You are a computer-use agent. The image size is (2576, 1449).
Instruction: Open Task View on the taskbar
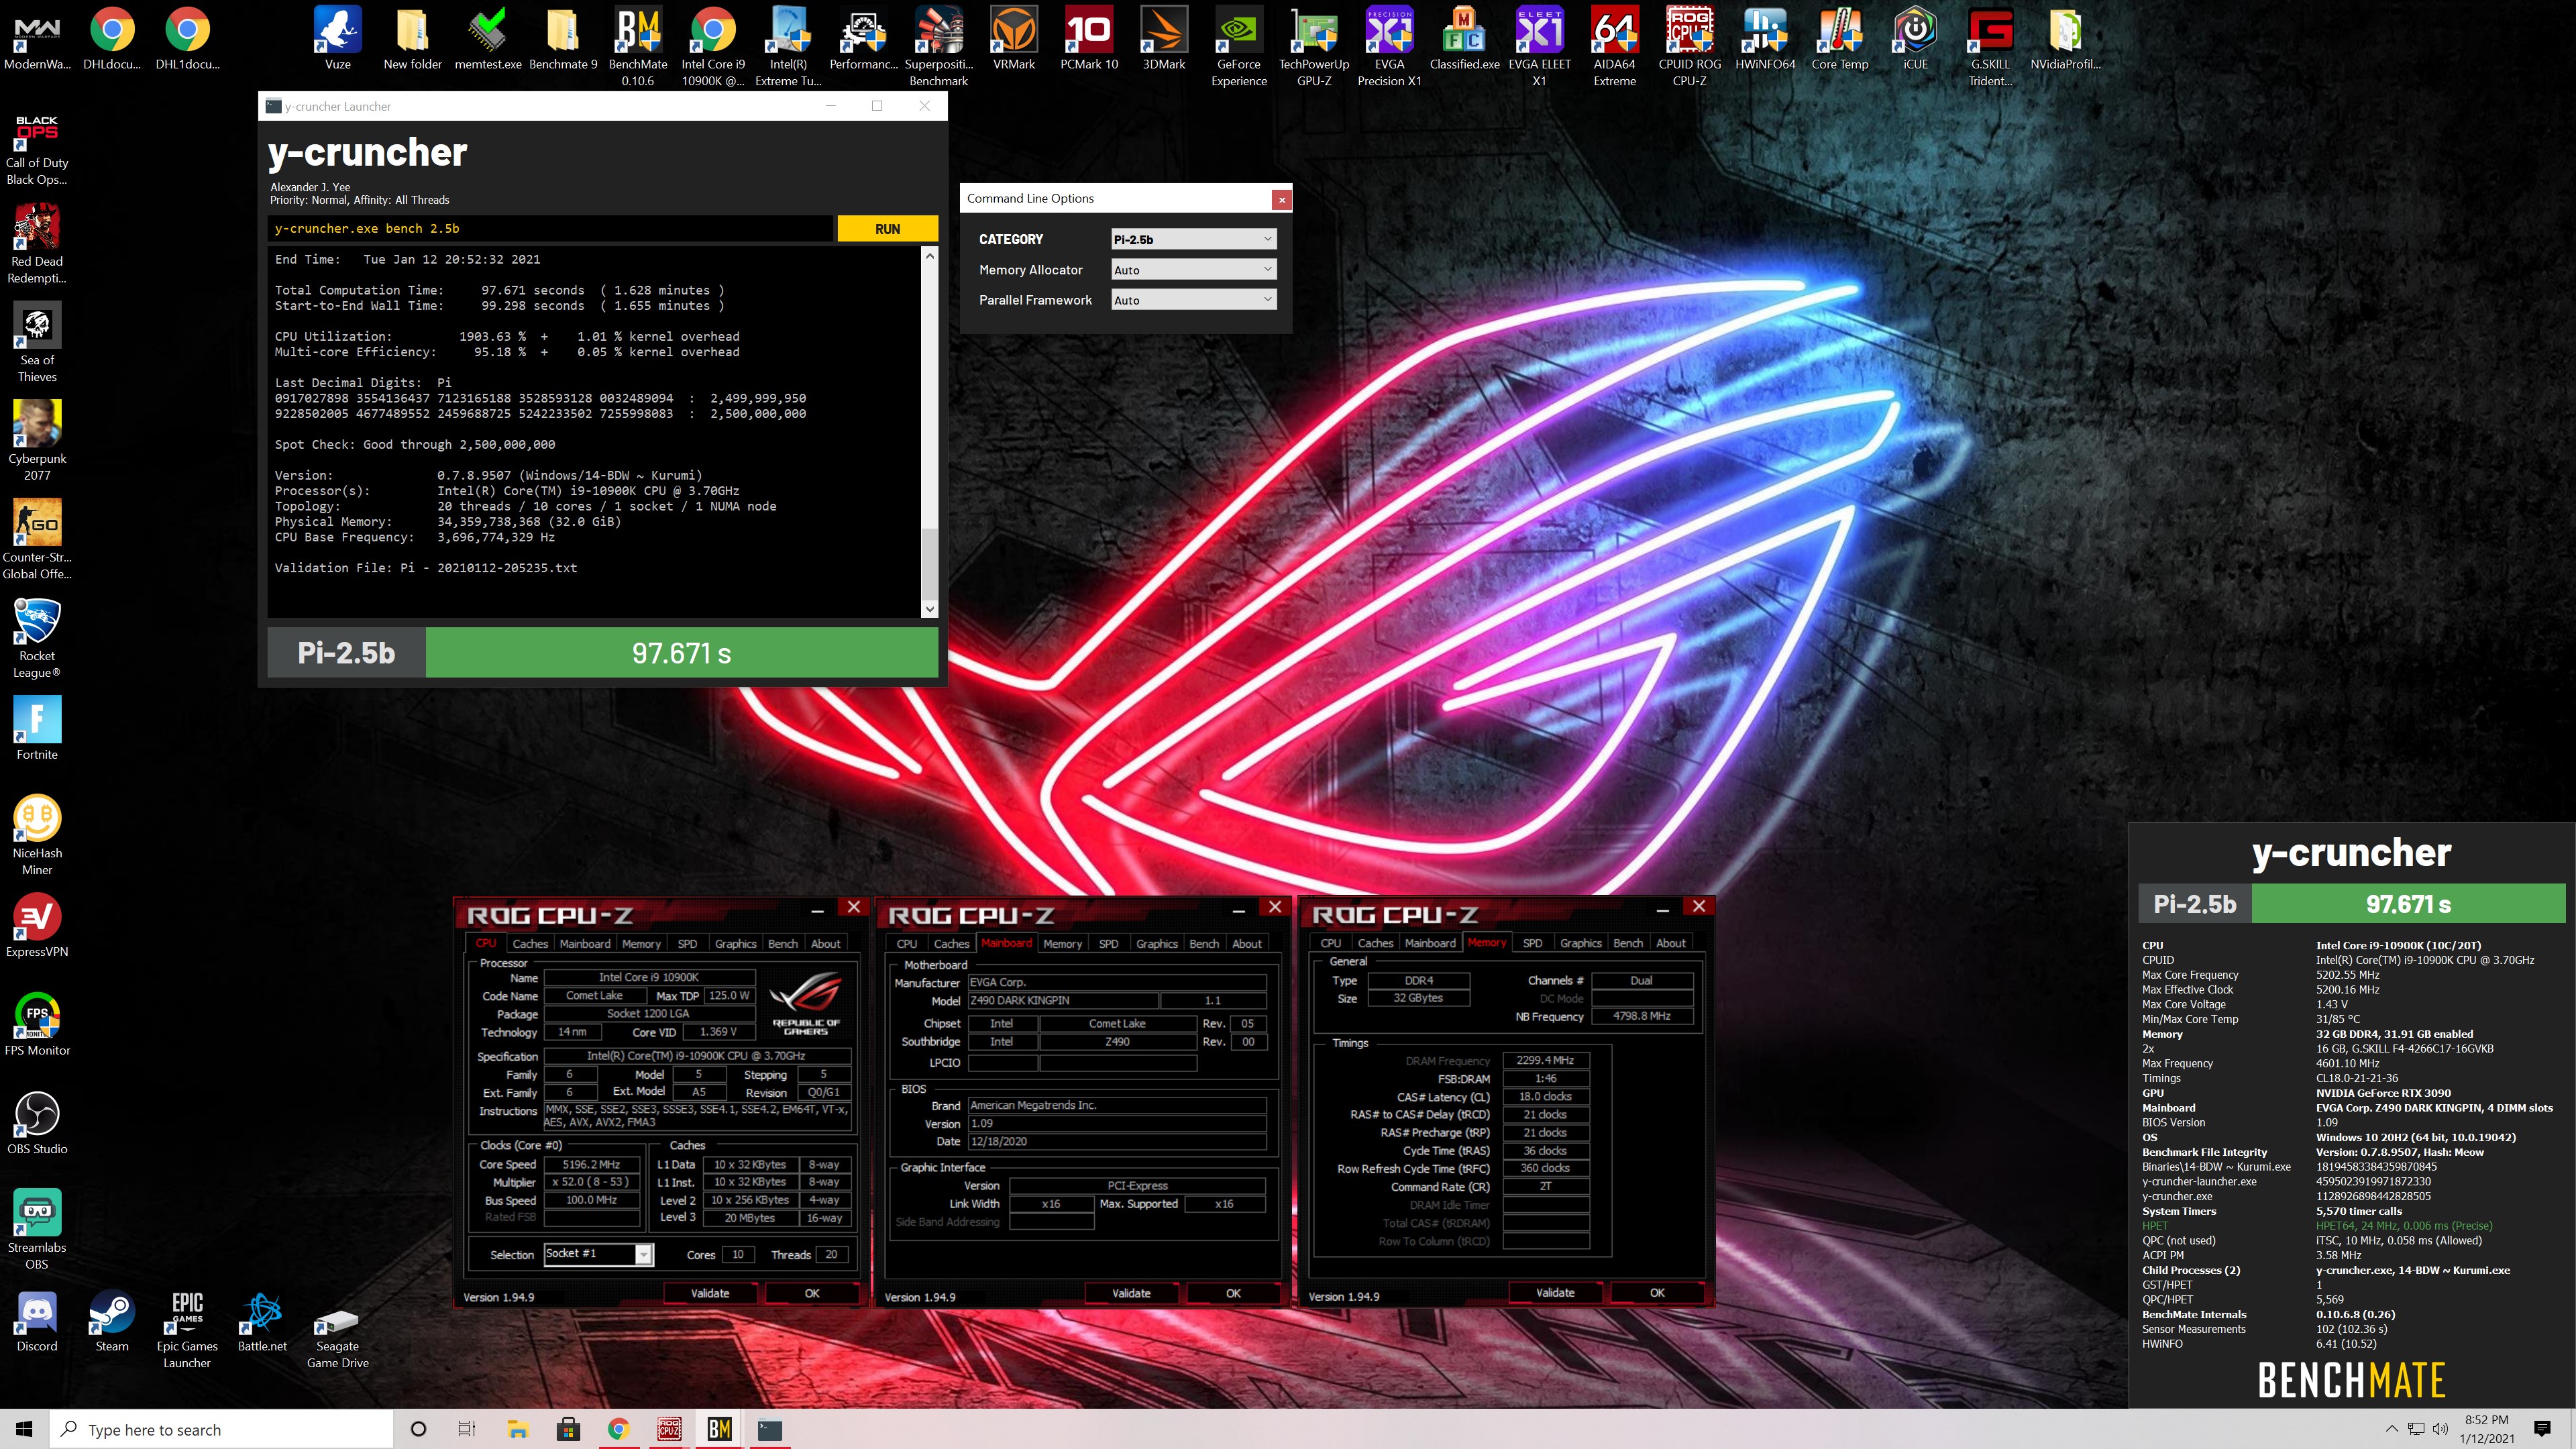[x=466, y=1429]
